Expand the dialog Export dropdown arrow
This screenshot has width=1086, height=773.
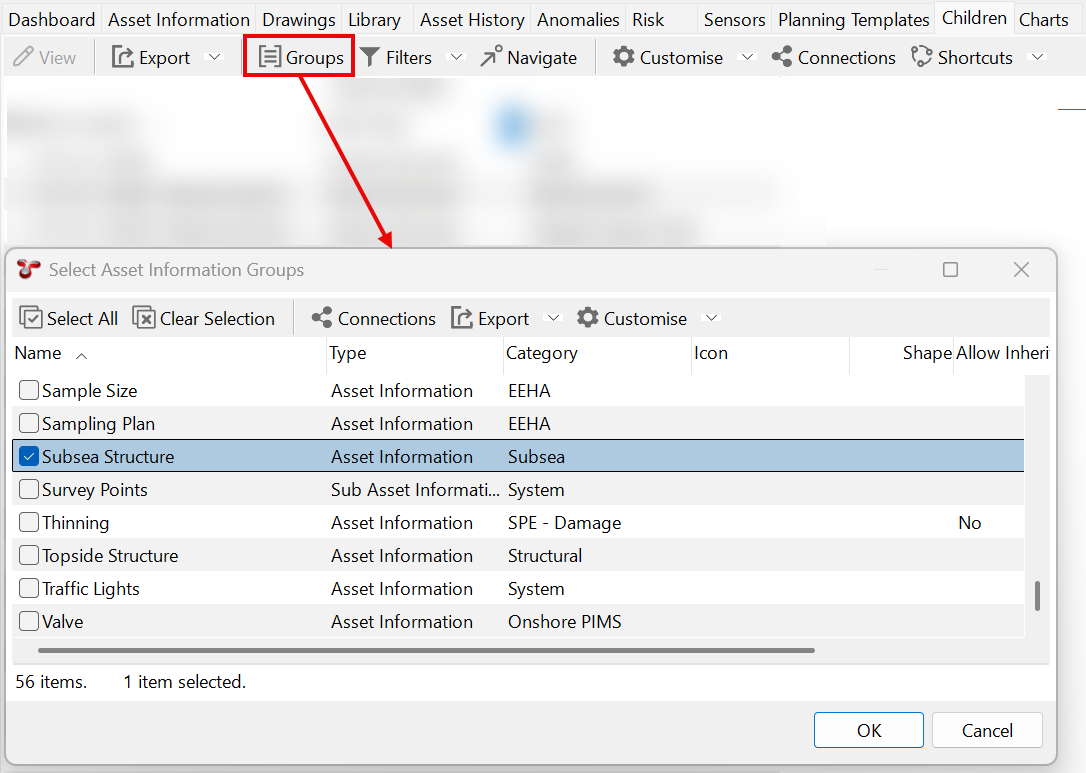coord(553,318)
